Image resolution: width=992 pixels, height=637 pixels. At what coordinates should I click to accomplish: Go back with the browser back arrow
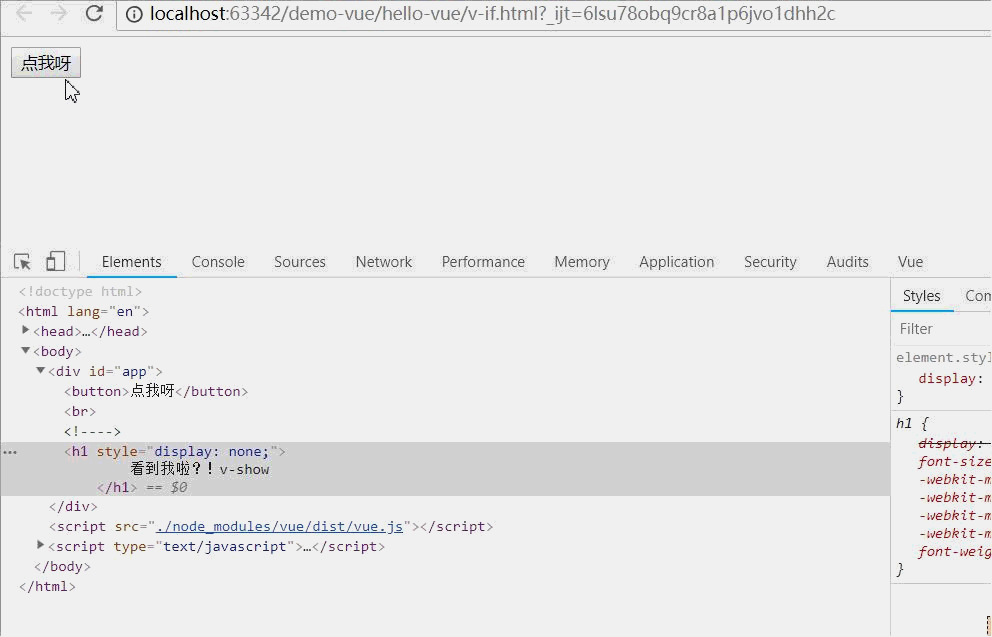(x=24, y=13)
